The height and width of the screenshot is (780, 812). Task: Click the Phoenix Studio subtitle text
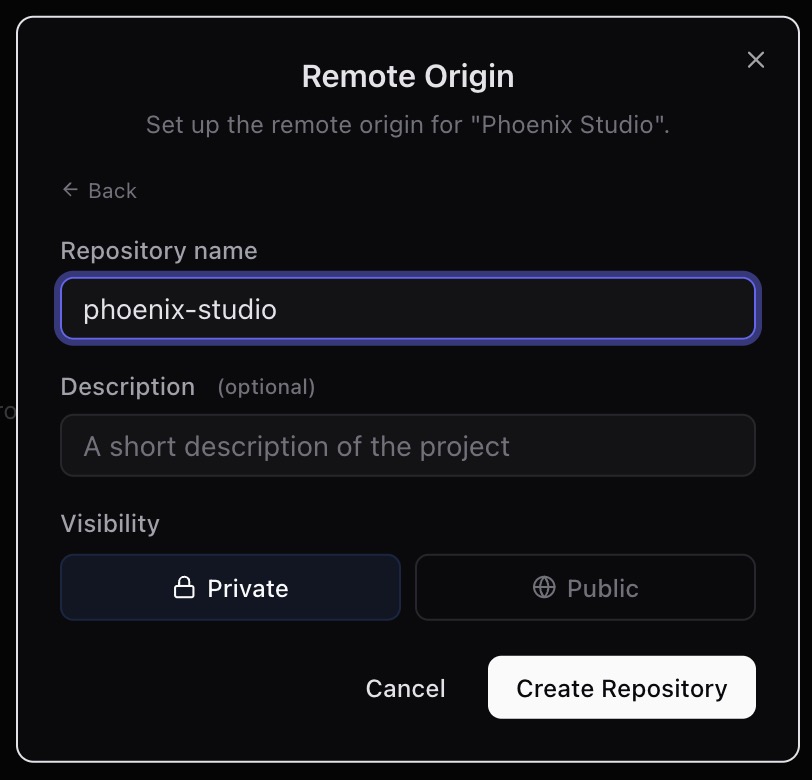pos(406,124)
